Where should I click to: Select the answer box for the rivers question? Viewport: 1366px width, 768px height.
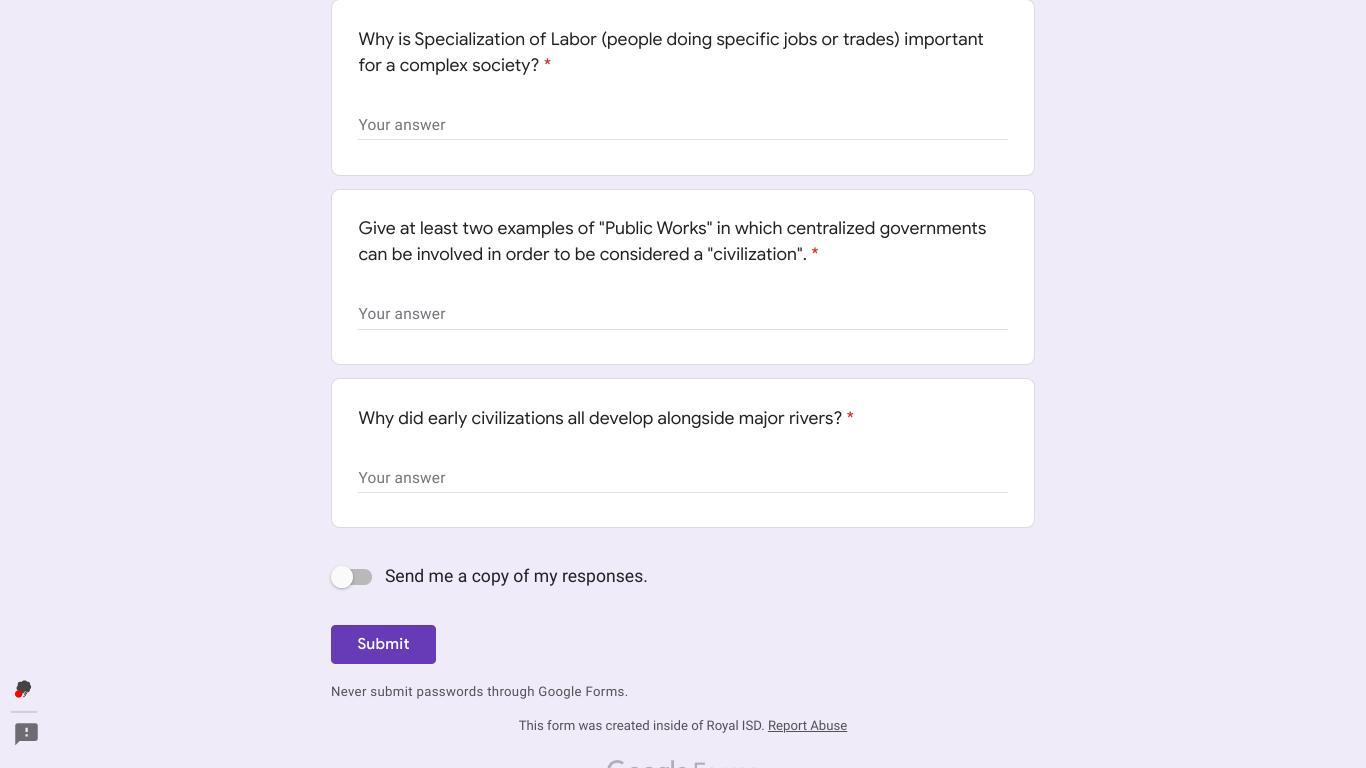682,478
